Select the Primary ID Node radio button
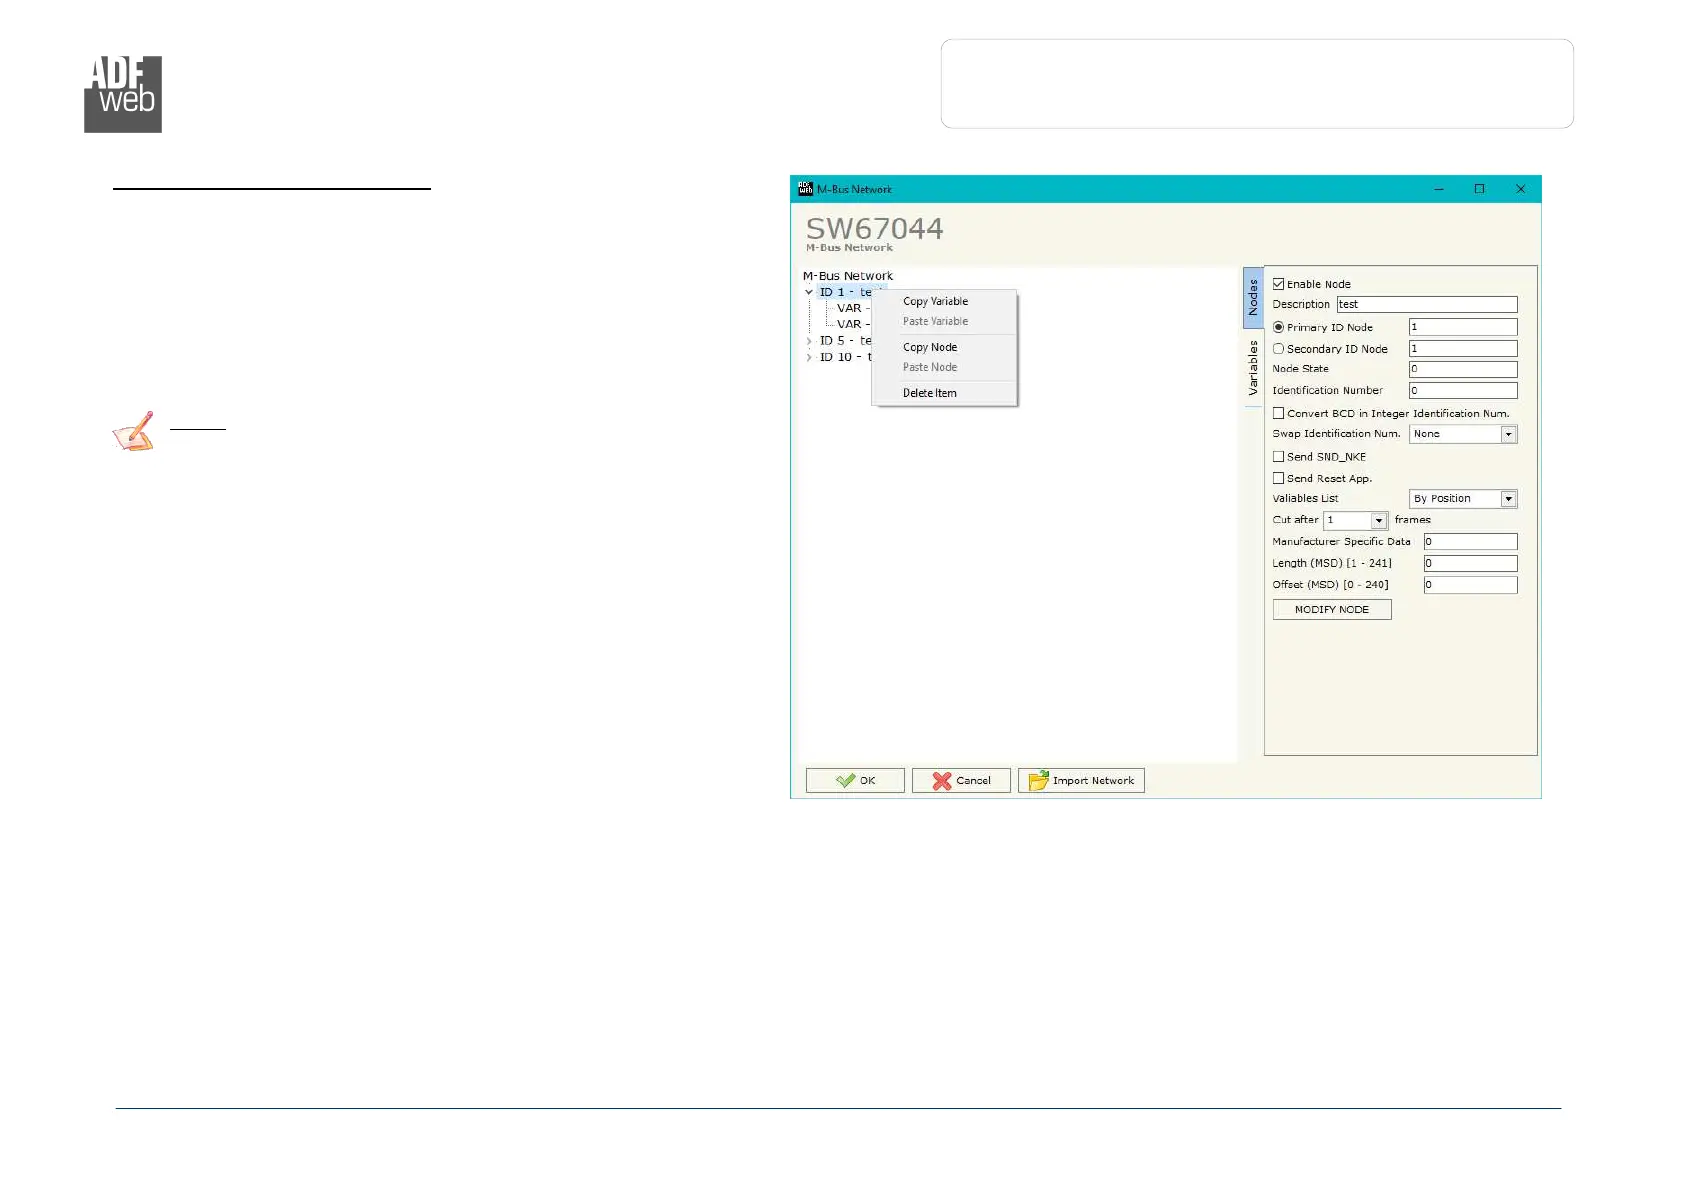Viewport: 1684px width, 1190px height. 1278,327
